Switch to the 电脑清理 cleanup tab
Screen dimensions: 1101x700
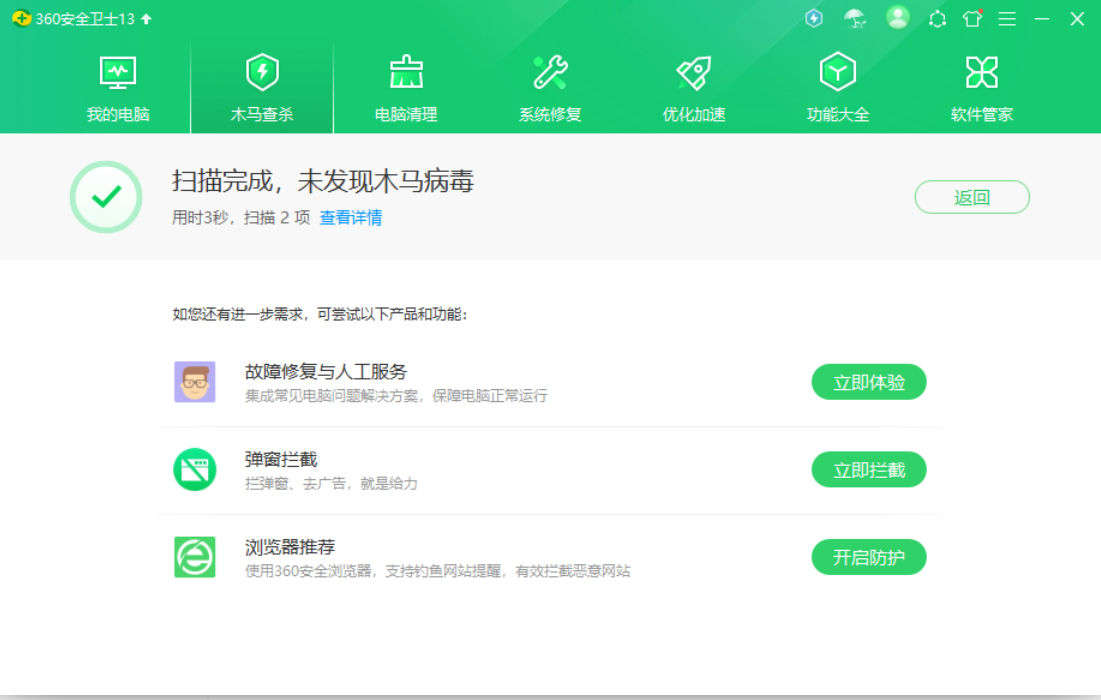[x=406, y=88]
